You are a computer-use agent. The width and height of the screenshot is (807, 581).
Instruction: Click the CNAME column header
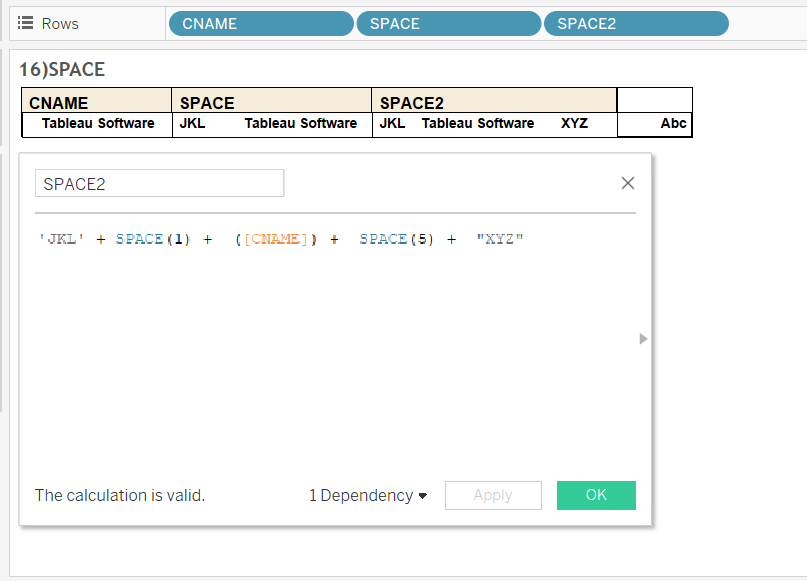click(x=97, y=101)
